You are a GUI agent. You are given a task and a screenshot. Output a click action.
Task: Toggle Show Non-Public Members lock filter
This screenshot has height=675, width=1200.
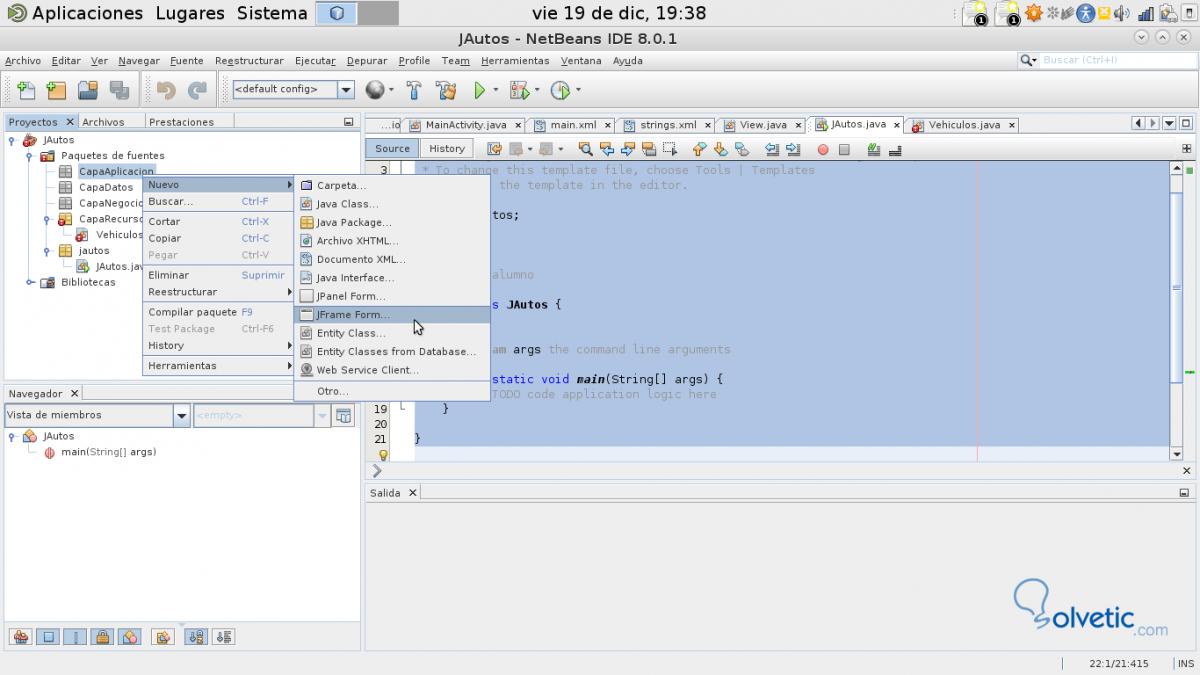[x=102, y=636]
